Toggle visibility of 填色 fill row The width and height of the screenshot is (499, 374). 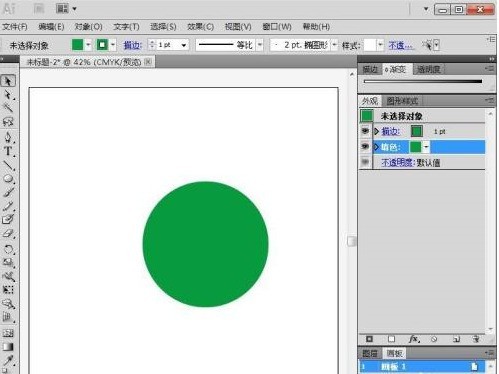pyautogui.click(x=365, y=147)
